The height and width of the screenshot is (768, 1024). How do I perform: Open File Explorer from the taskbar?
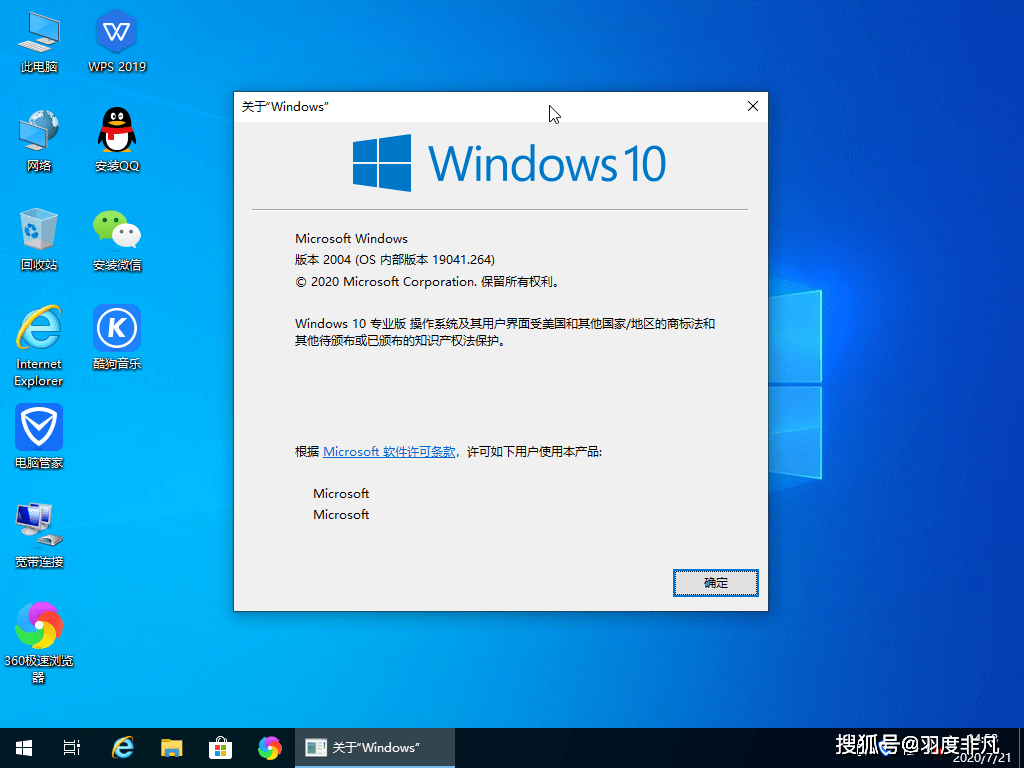172,748
